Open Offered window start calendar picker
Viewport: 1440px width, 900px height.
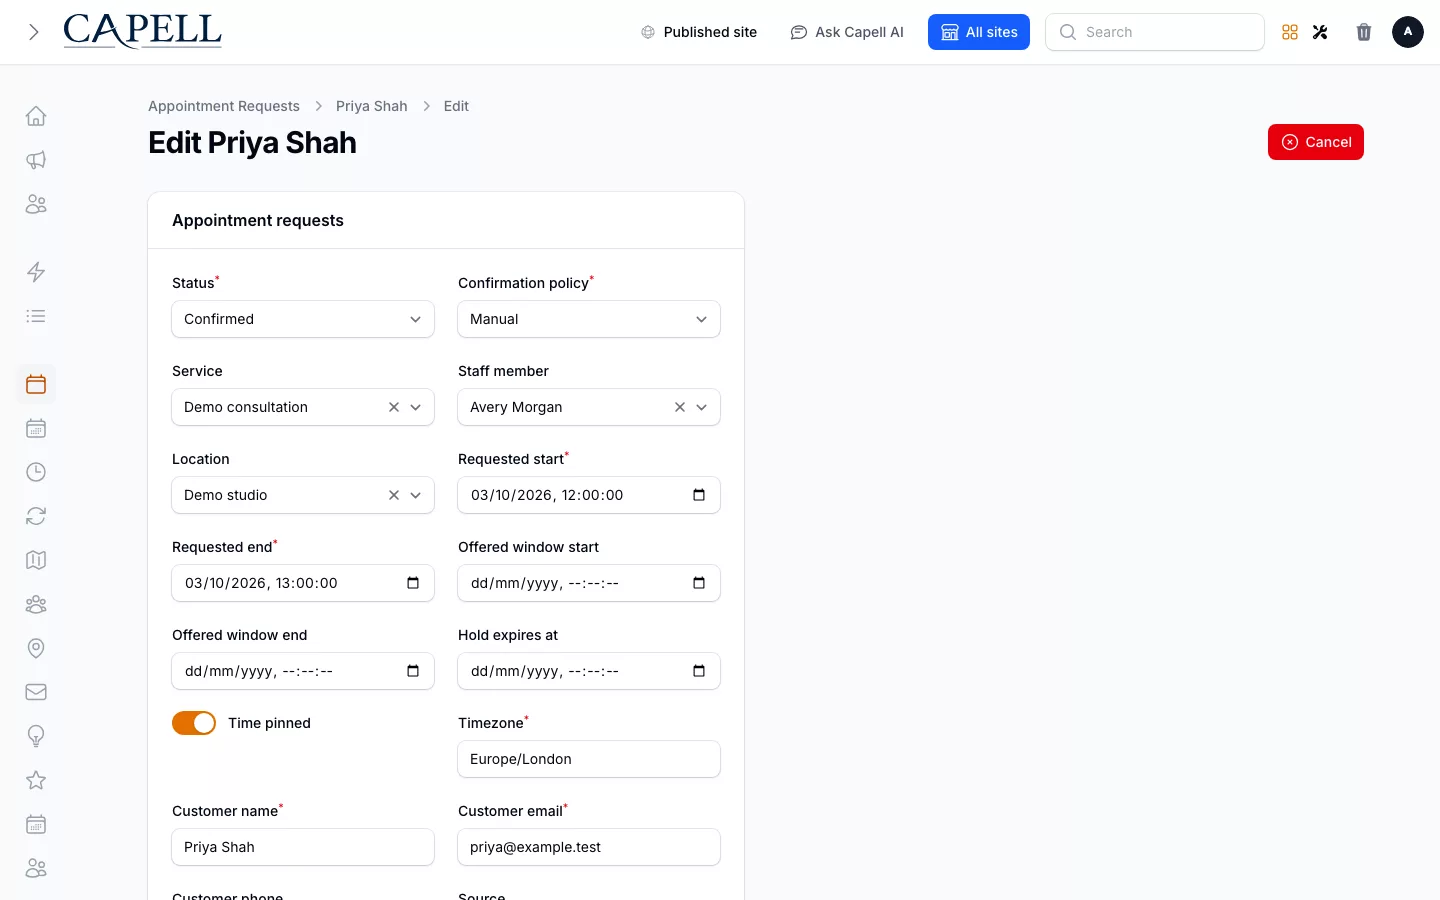point(699,583)
